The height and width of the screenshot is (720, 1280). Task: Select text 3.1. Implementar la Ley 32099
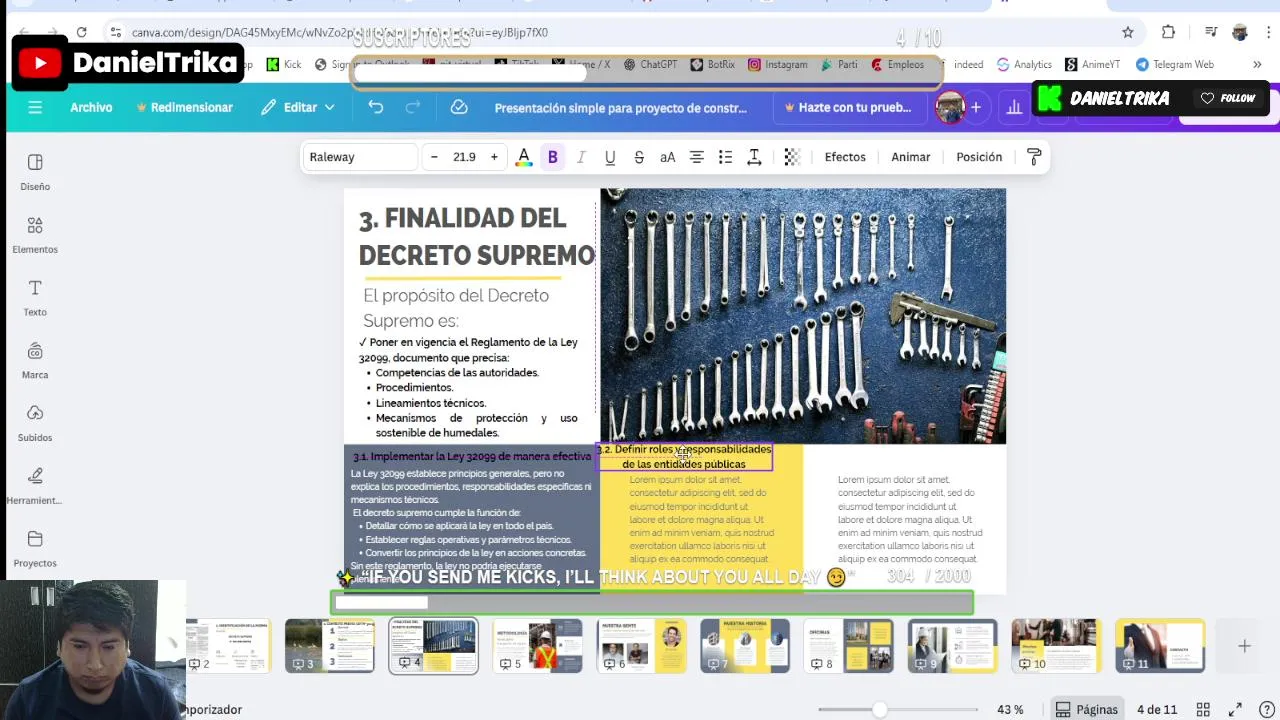(472, 456)
